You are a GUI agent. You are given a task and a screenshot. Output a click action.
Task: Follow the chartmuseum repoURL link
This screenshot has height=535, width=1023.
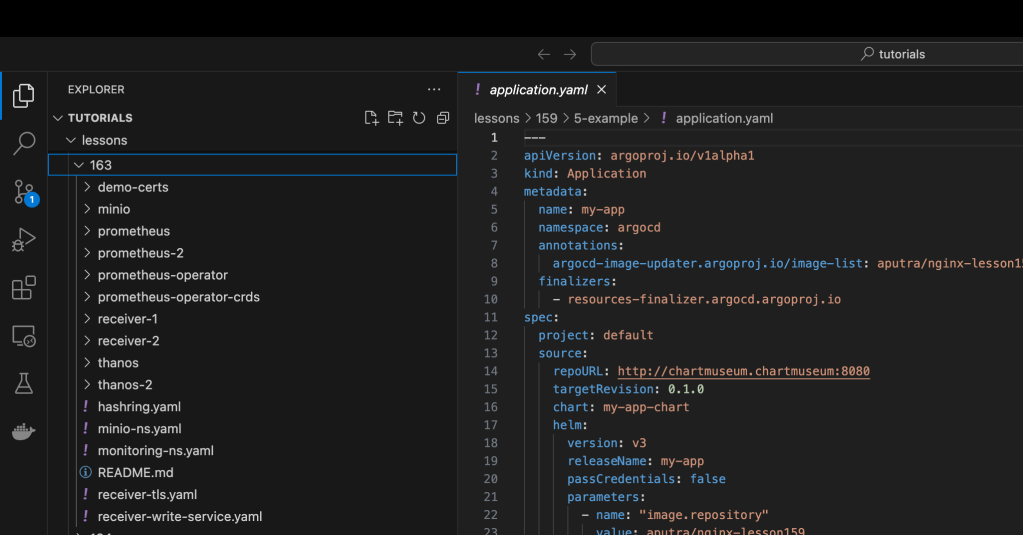pyautogui.click(x=743, y=371)
